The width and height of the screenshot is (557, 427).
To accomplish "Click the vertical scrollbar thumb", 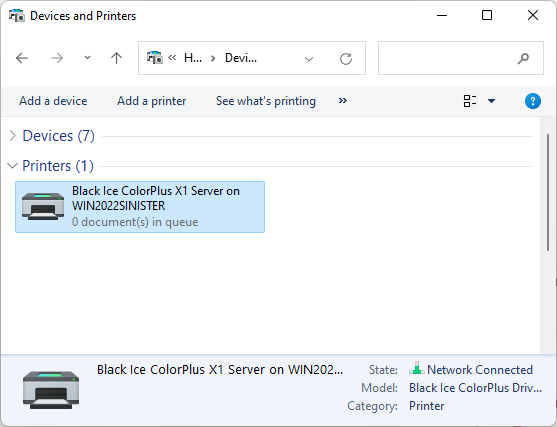I will [548, 193].
